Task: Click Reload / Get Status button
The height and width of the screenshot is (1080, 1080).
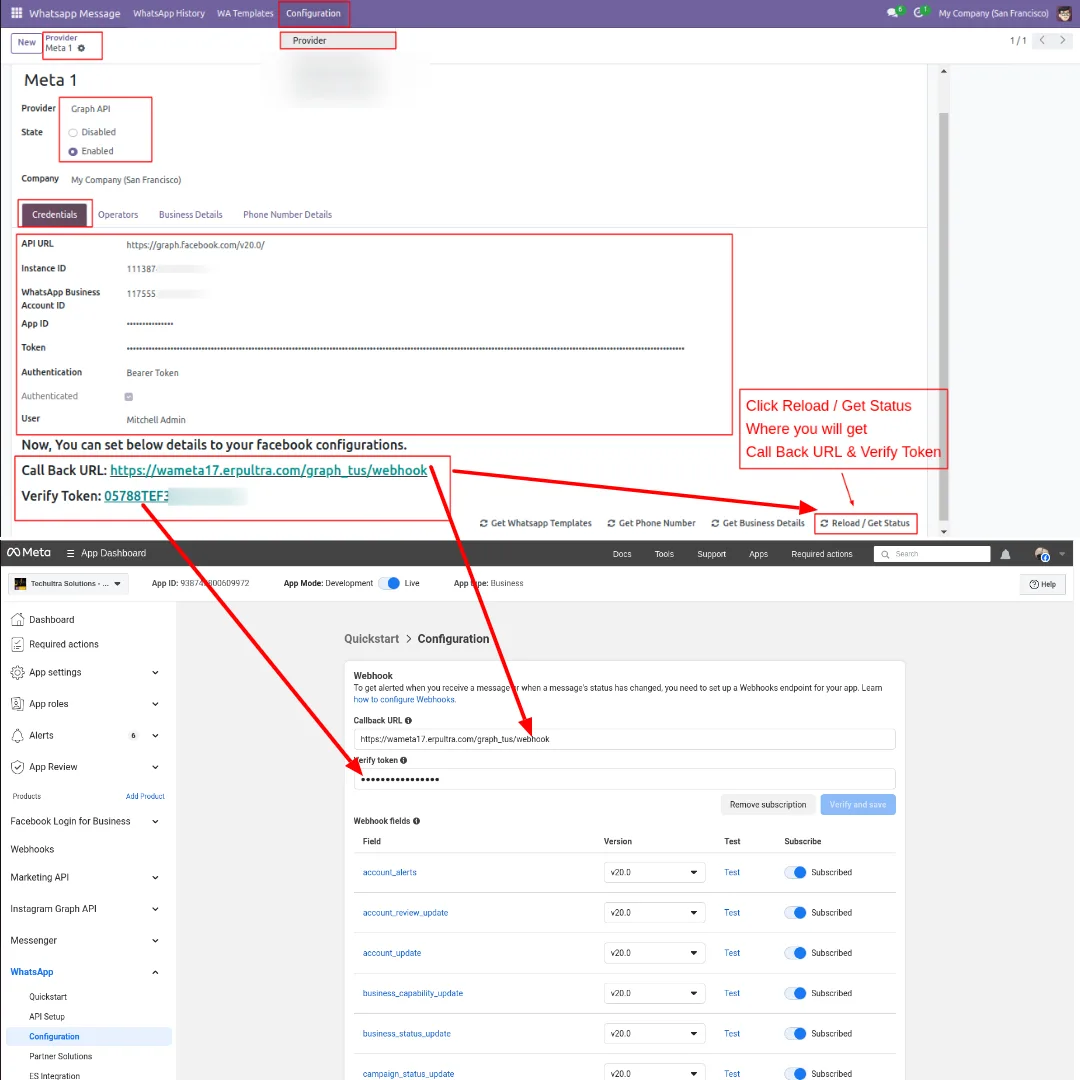Action: click(x=865, y=523)
